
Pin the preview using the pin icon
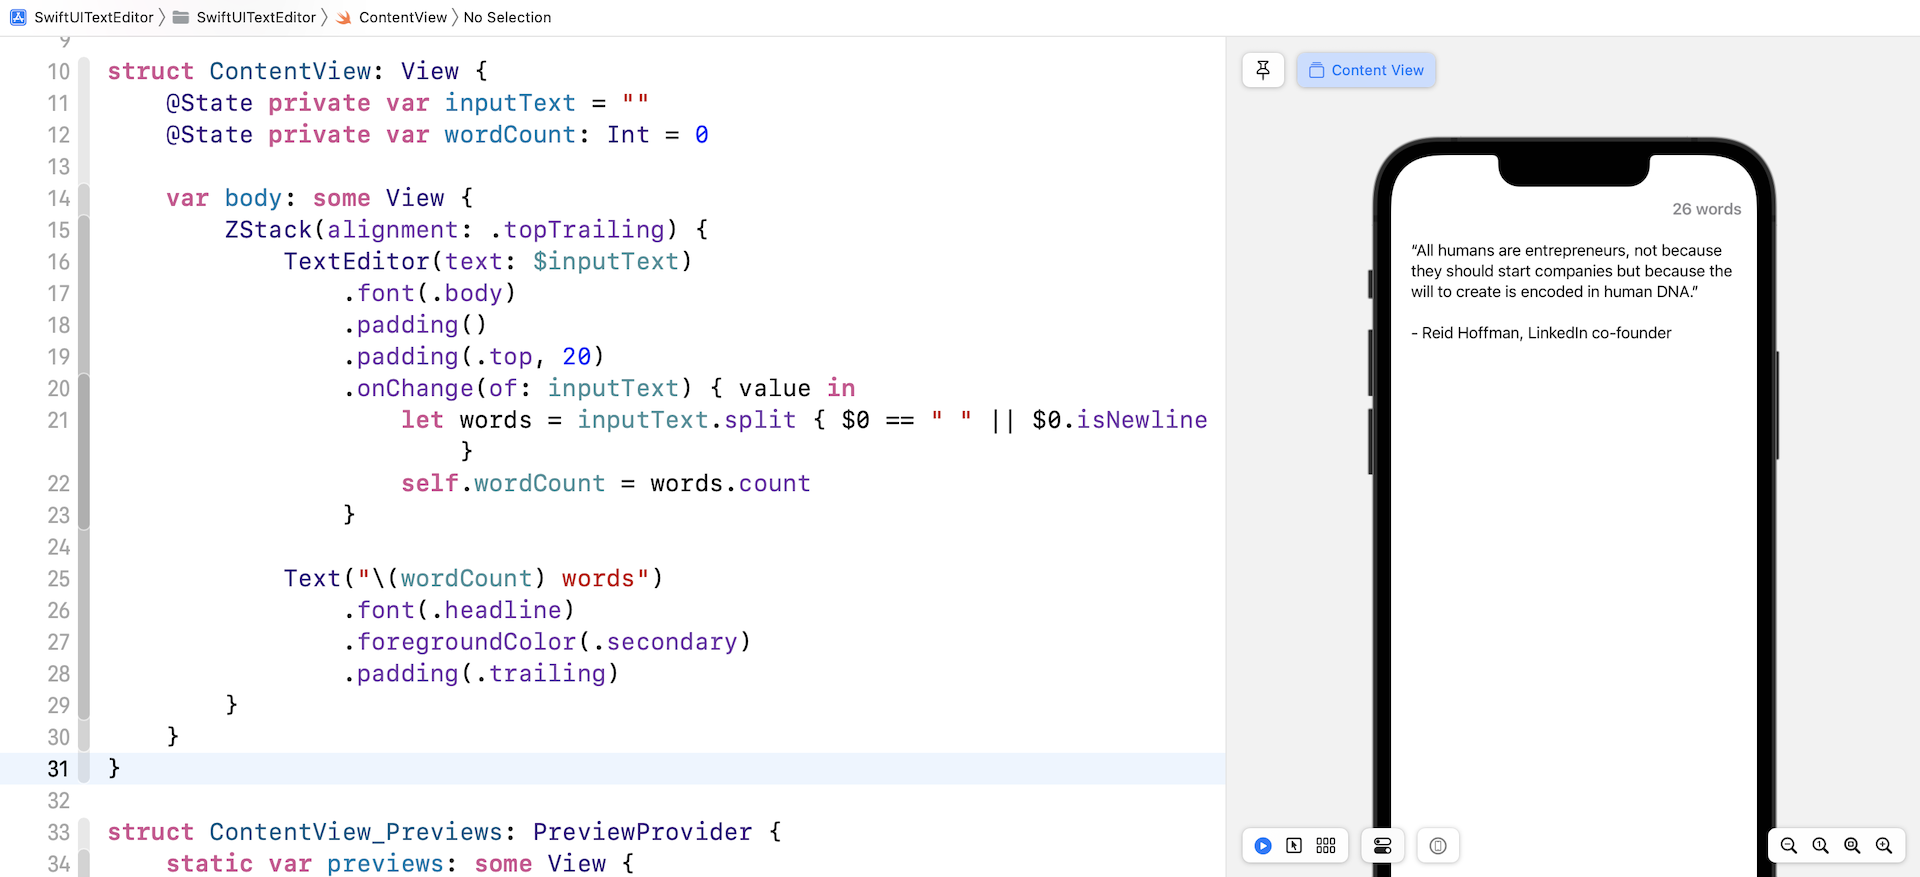pos(1263,70)
